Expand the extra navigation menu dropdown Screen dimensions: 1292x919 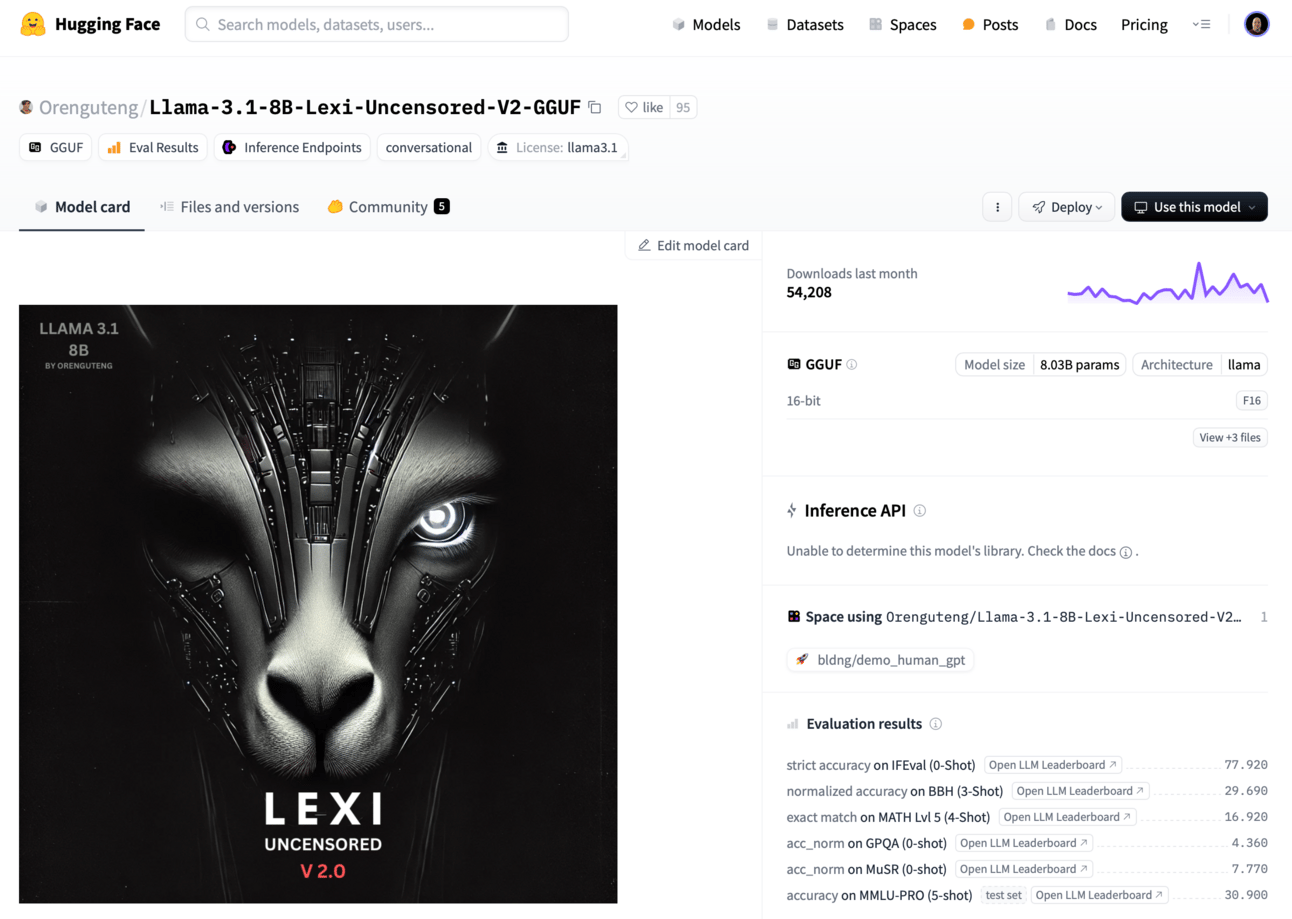tap(1202, 24)
